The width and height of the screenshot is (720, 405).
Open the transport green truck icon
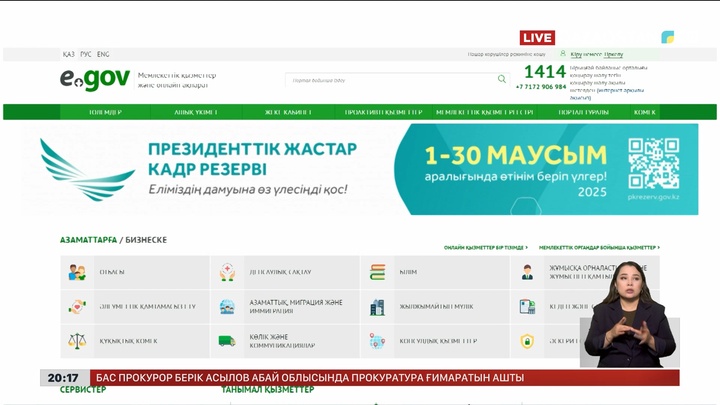click(227, 341)
